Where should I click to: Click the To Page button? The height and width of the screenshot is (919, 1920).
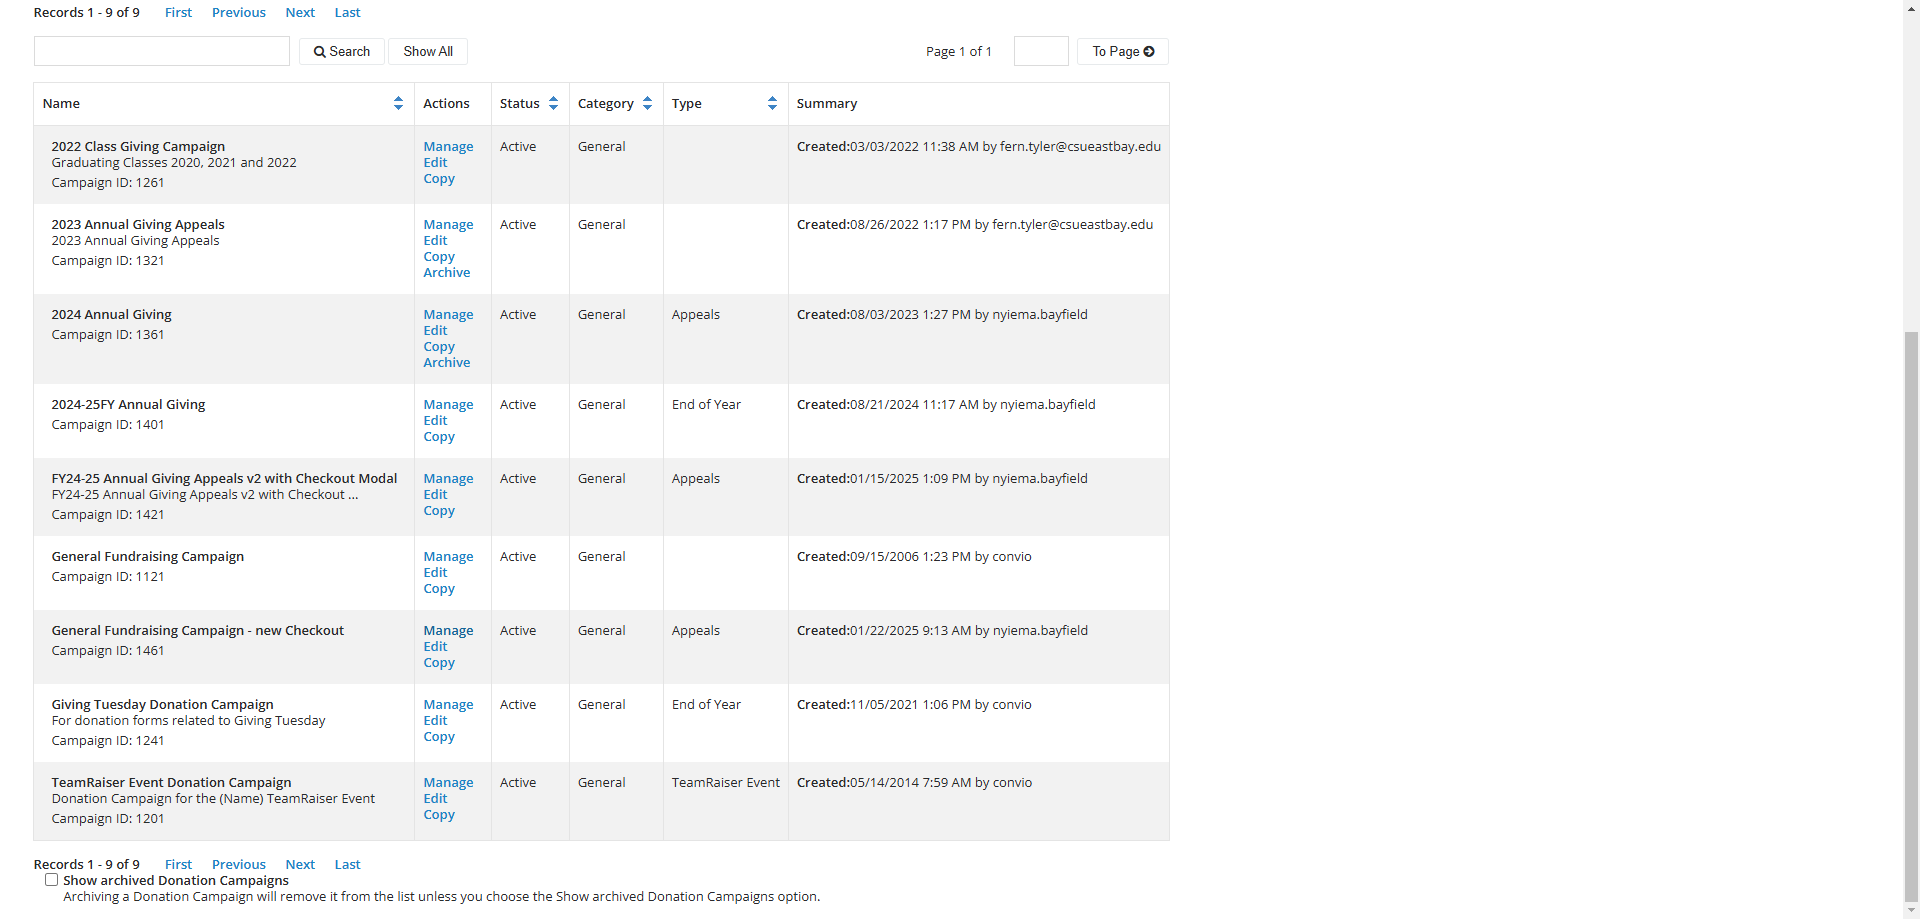(1123, 51)
